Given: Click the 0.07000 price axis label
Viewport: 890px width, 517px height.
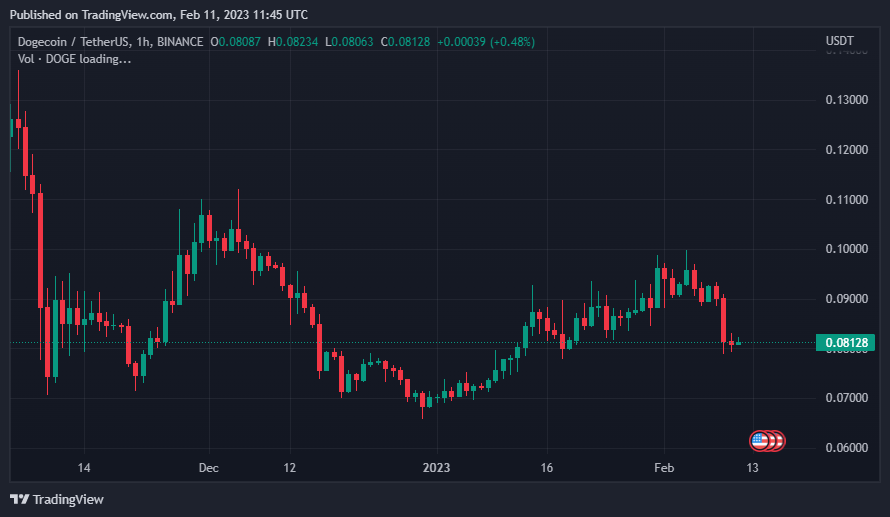Looking at the screenshot, I should coord(846,398).
